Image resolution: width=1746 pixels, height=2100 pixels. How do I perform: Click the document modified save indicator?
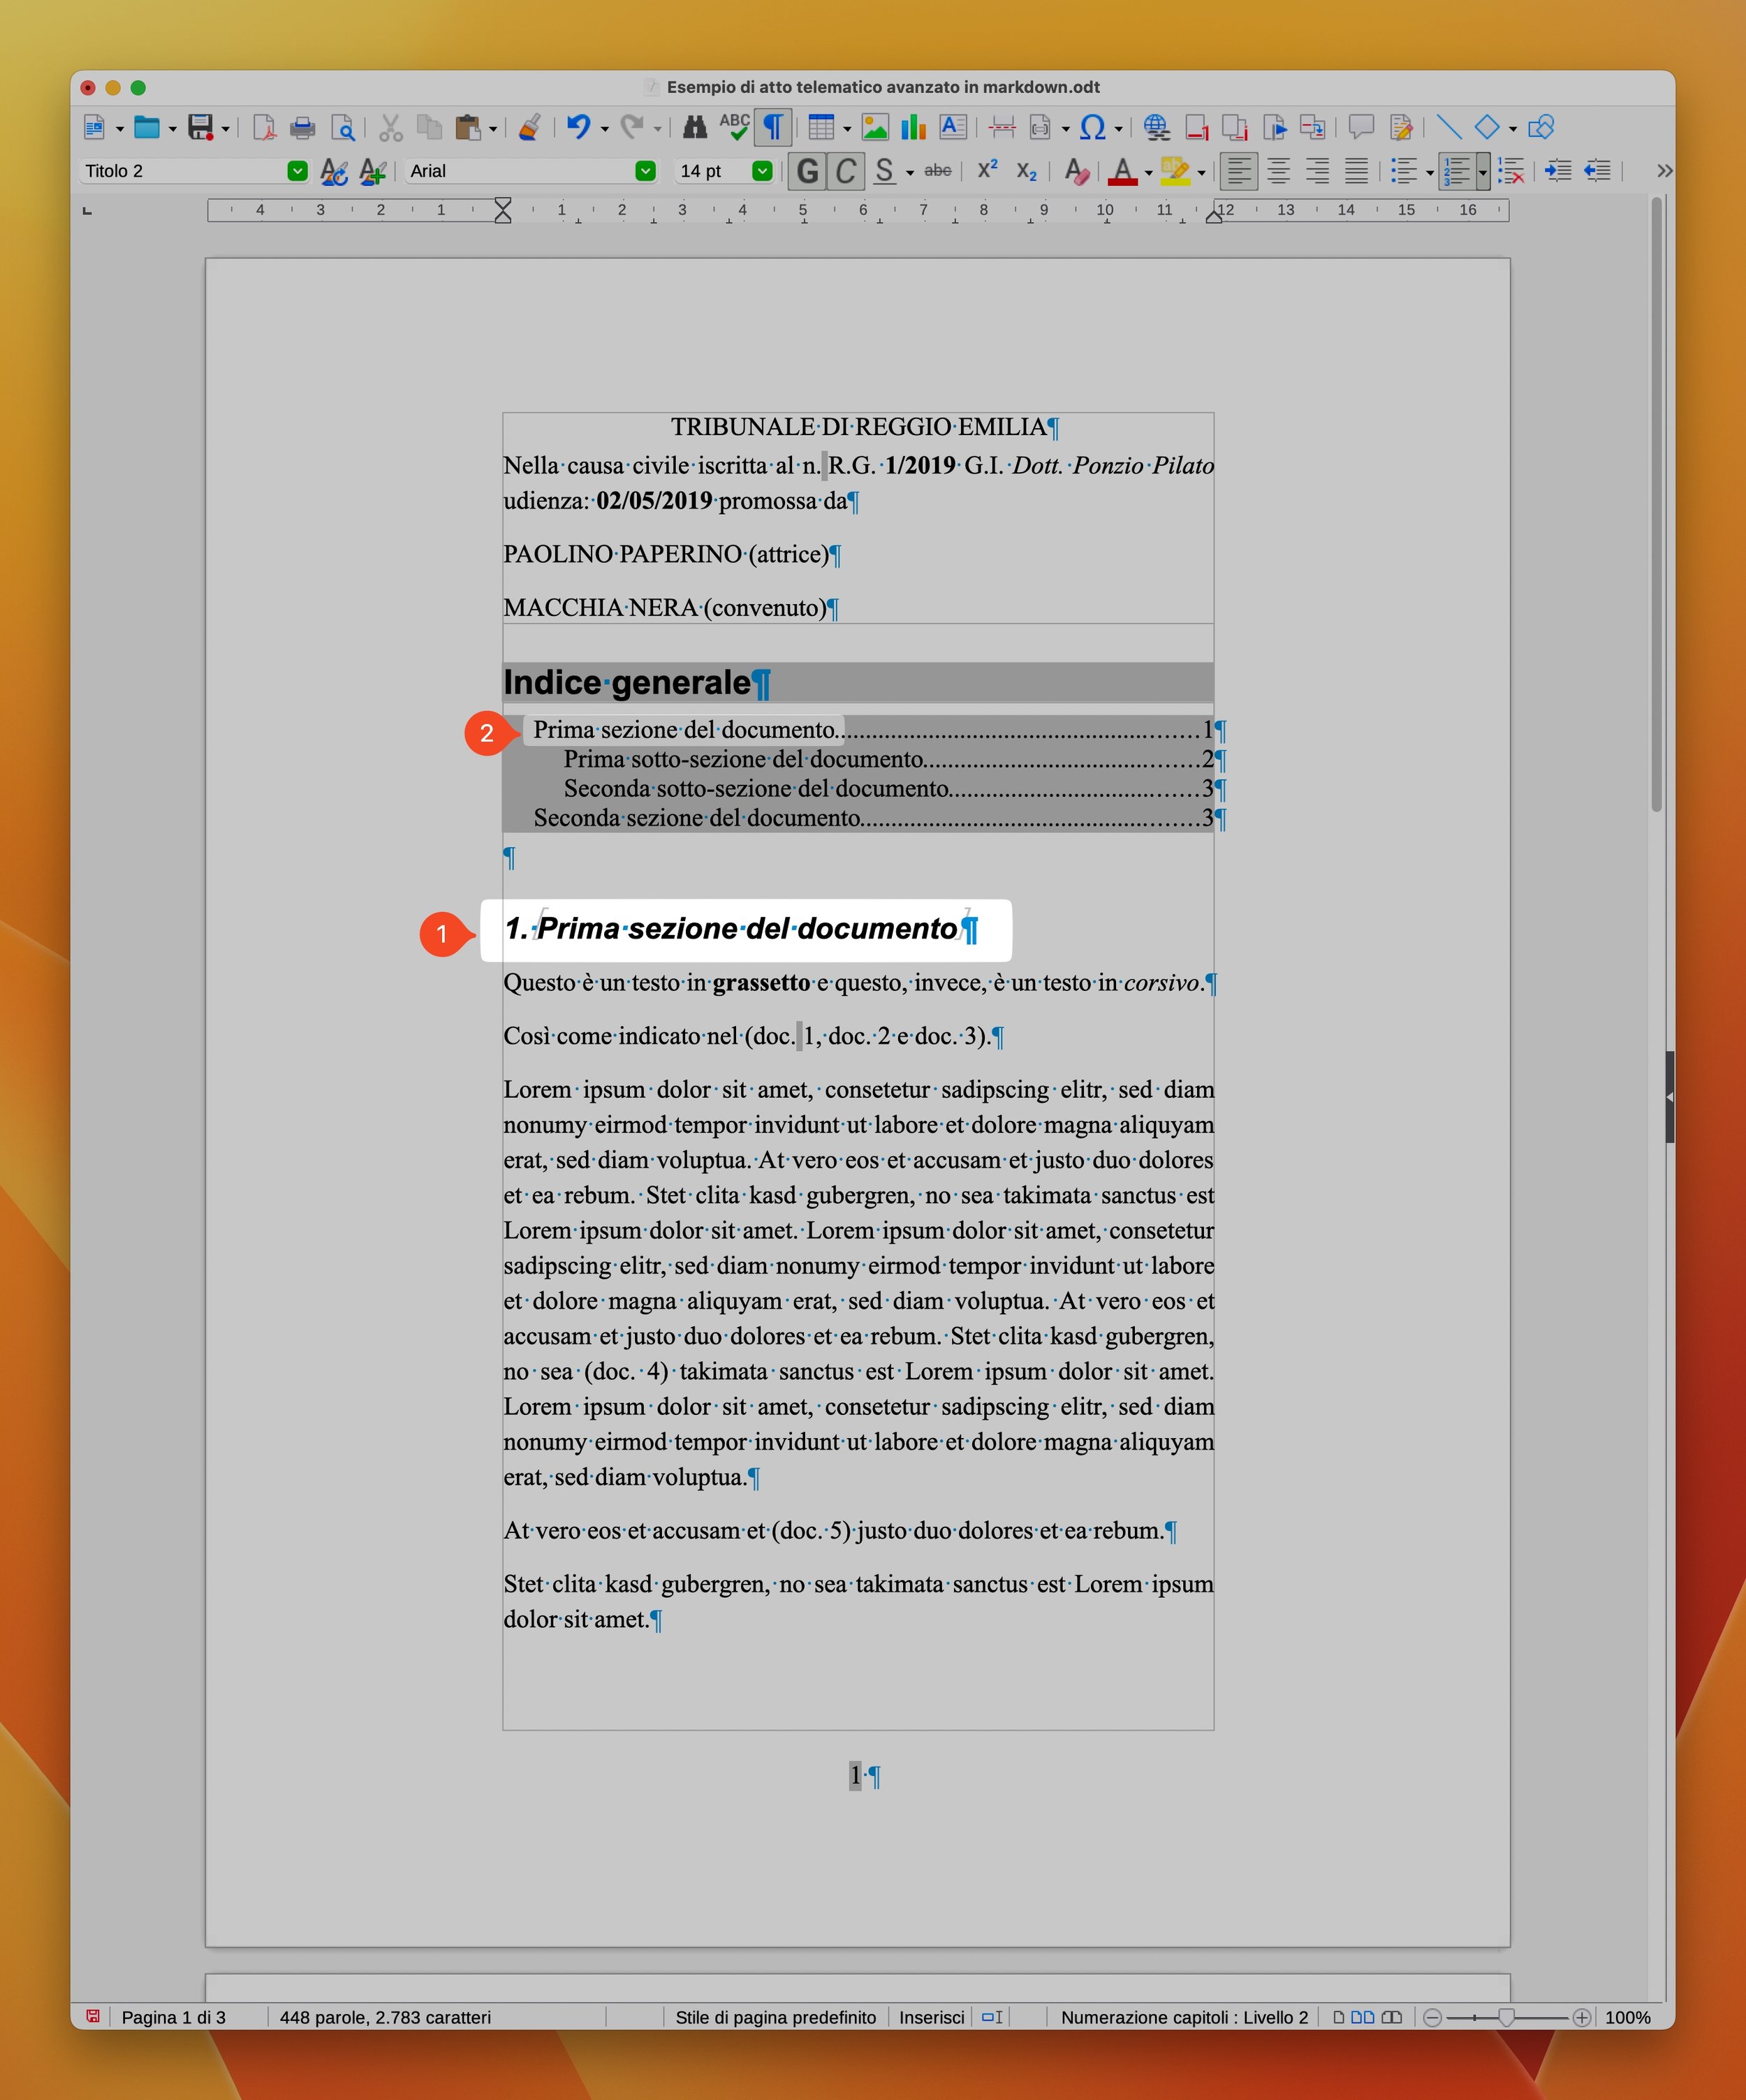(93, 2016)
